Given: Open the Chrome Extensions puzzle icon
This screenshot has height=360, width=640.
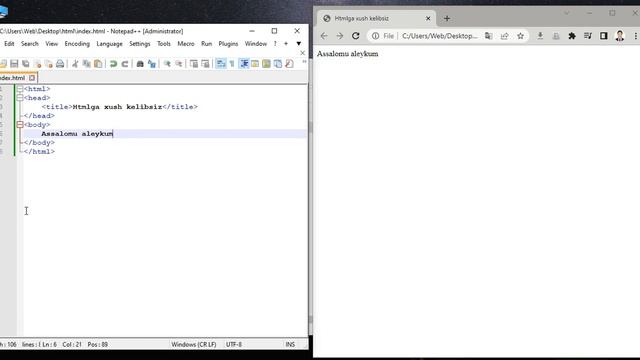Looking at the screenshot, I should [572, 36].
